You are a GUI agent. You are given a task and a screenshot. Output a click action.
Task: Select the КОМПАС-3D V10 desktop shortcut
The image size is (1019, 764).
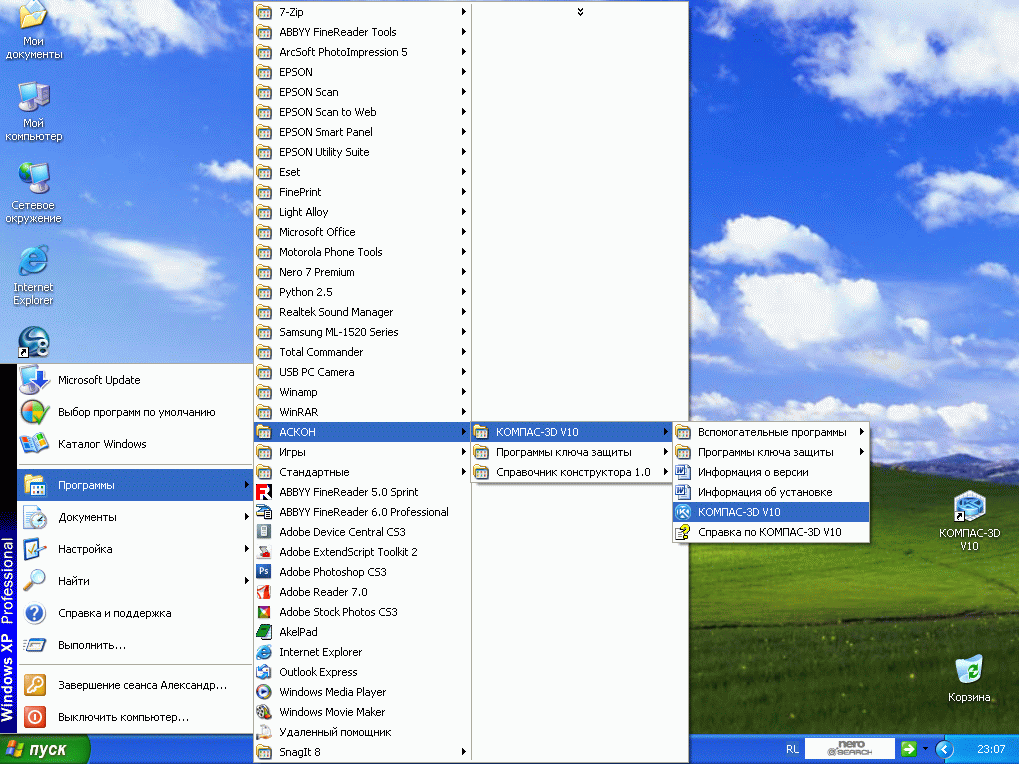click(969, 520)
